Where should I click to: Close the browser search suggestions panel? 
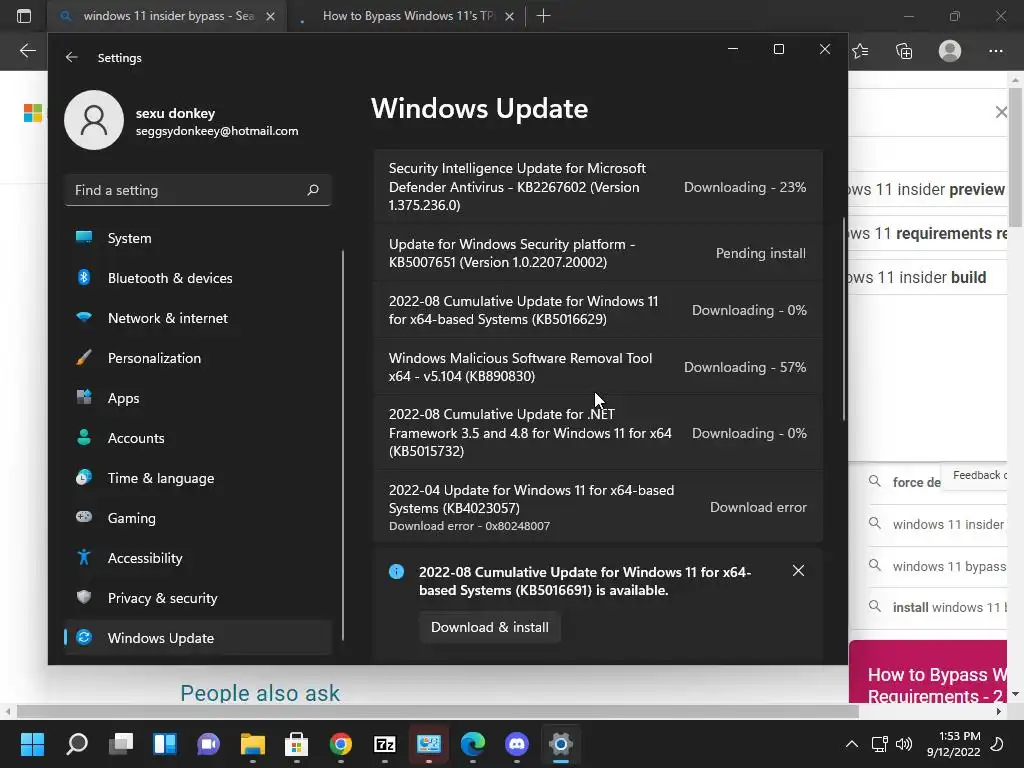click(1000, 112)
